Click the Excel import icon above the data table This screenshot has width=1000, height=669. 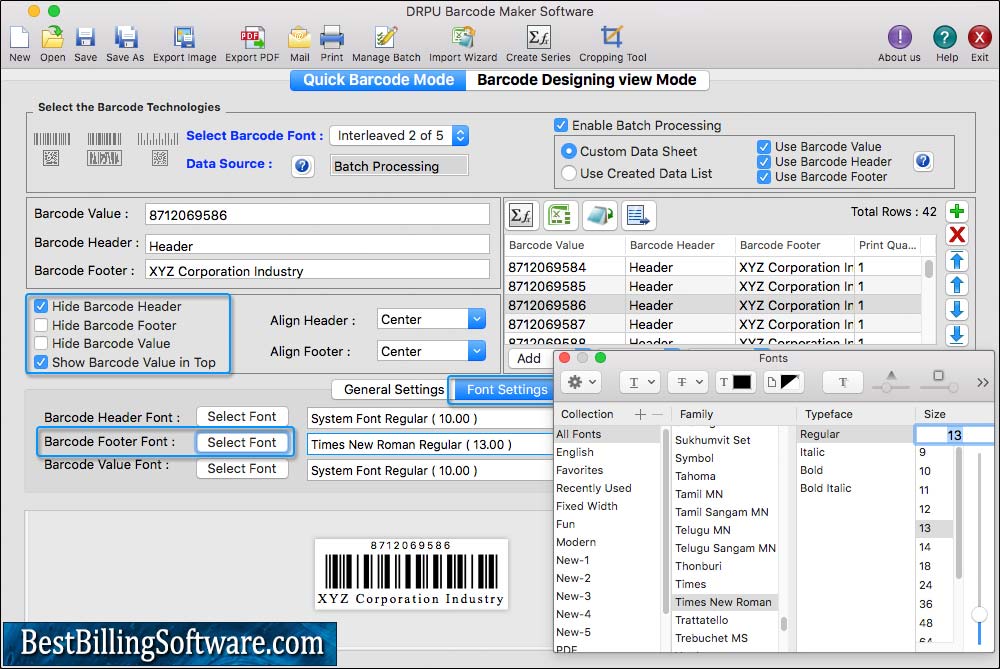point(560,216)
